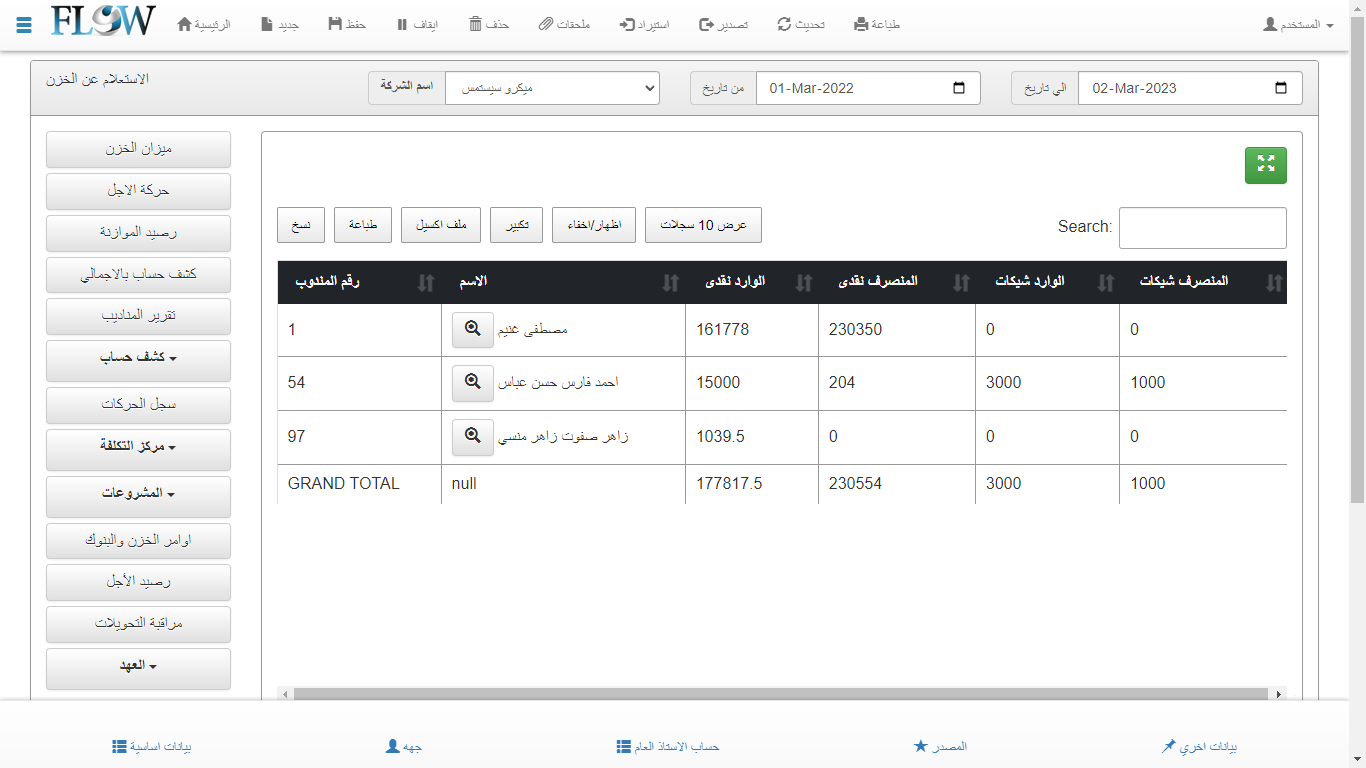Image resolution: width=1366 pixels, height=768 pixels.
Task: Toggle sorting on رقم المندوب column header
Action: pyautogui.click(x=358, y=282)
